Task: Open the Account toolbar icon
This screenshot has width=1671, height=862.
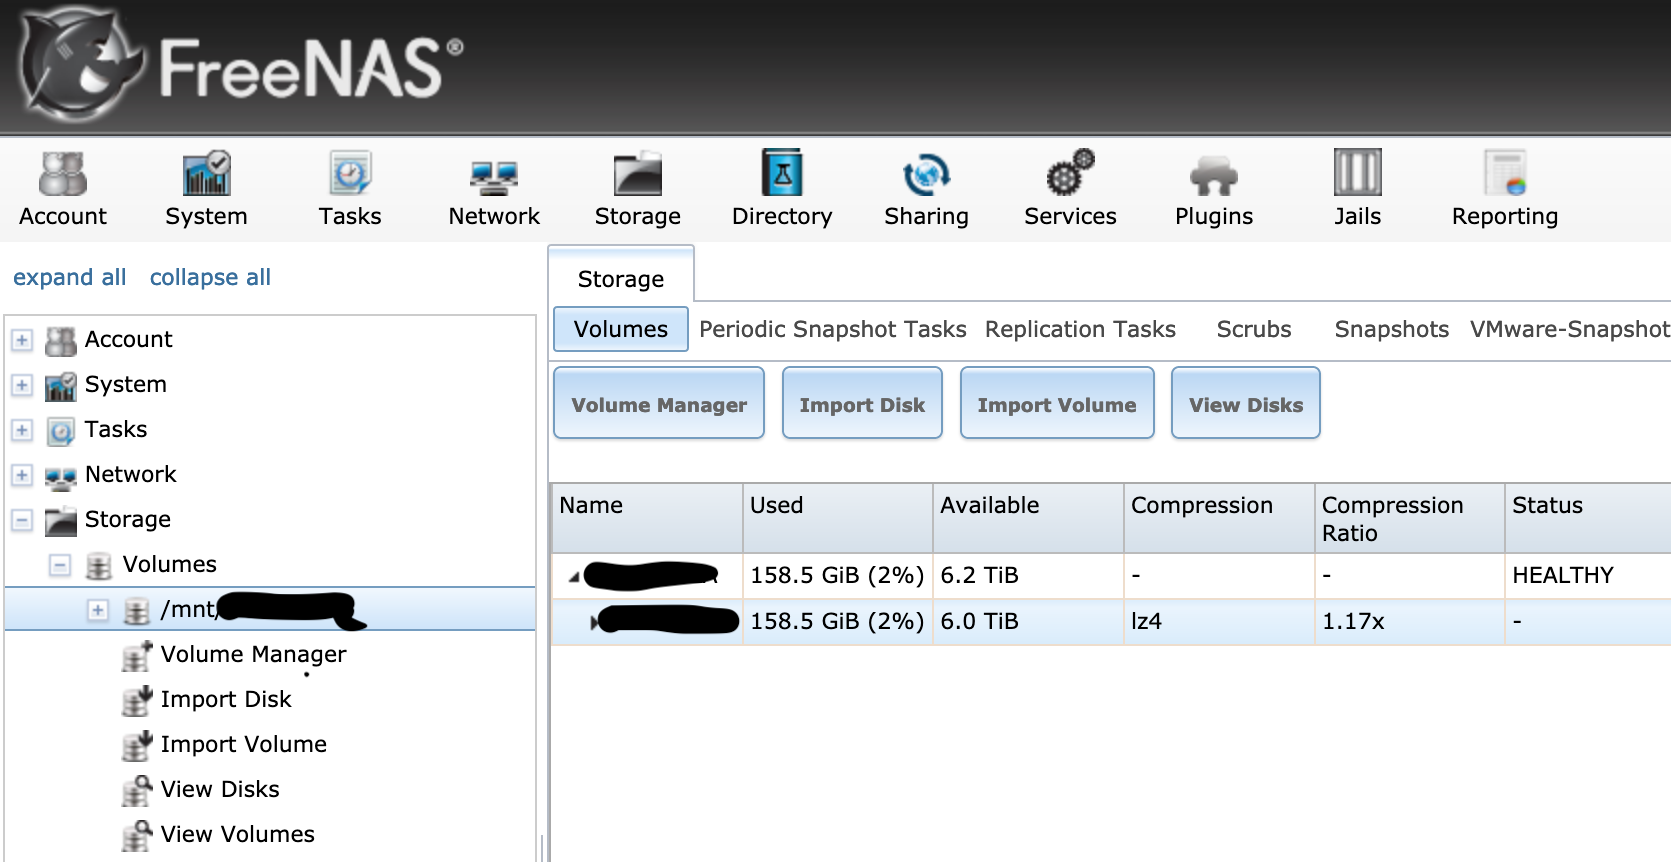Action: coord(63,174)
